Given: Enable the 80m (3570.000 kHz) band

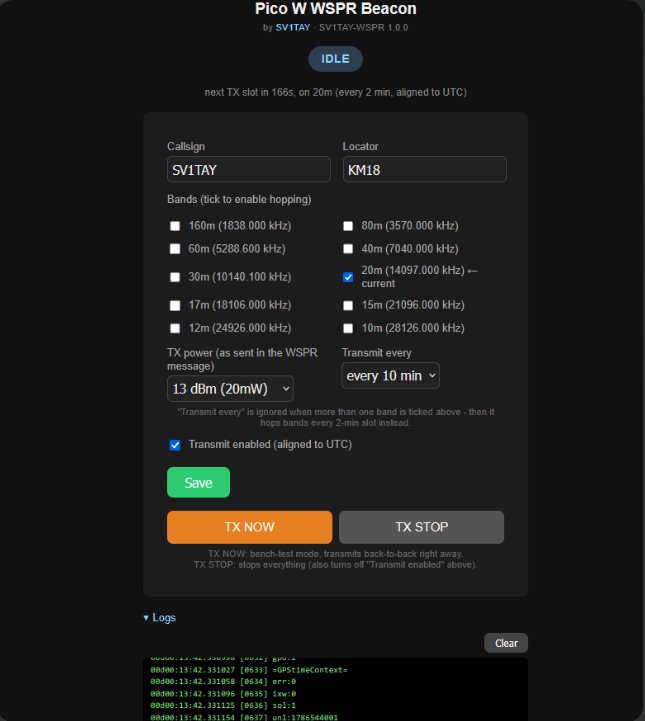Looking at the screenshot, I should click(348, 226).
